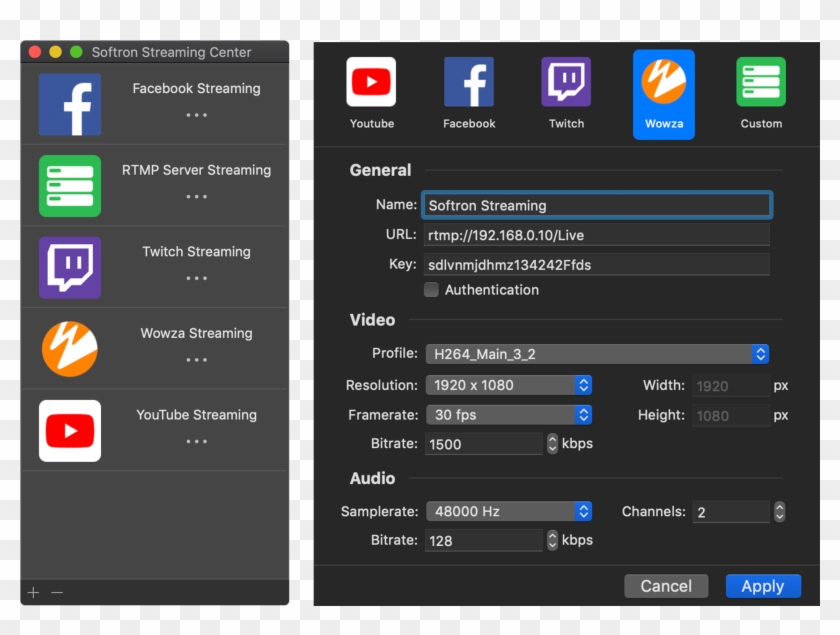This screenshot has height=635, width=840.
Task: Click the Cancel button
Action: [x=666, y=586]
